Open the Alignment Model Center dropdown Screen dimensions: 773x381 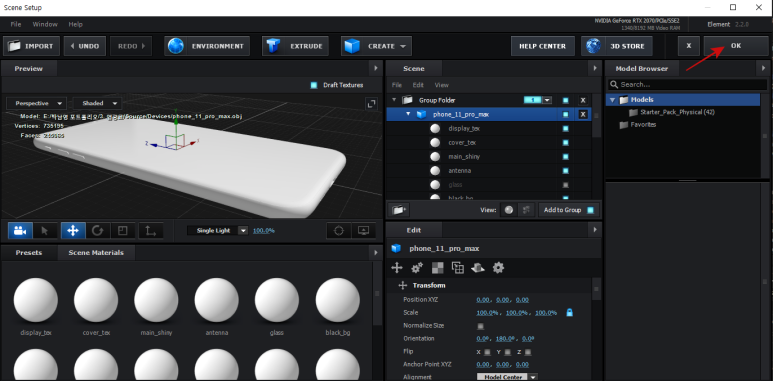(x=507, y=377)
